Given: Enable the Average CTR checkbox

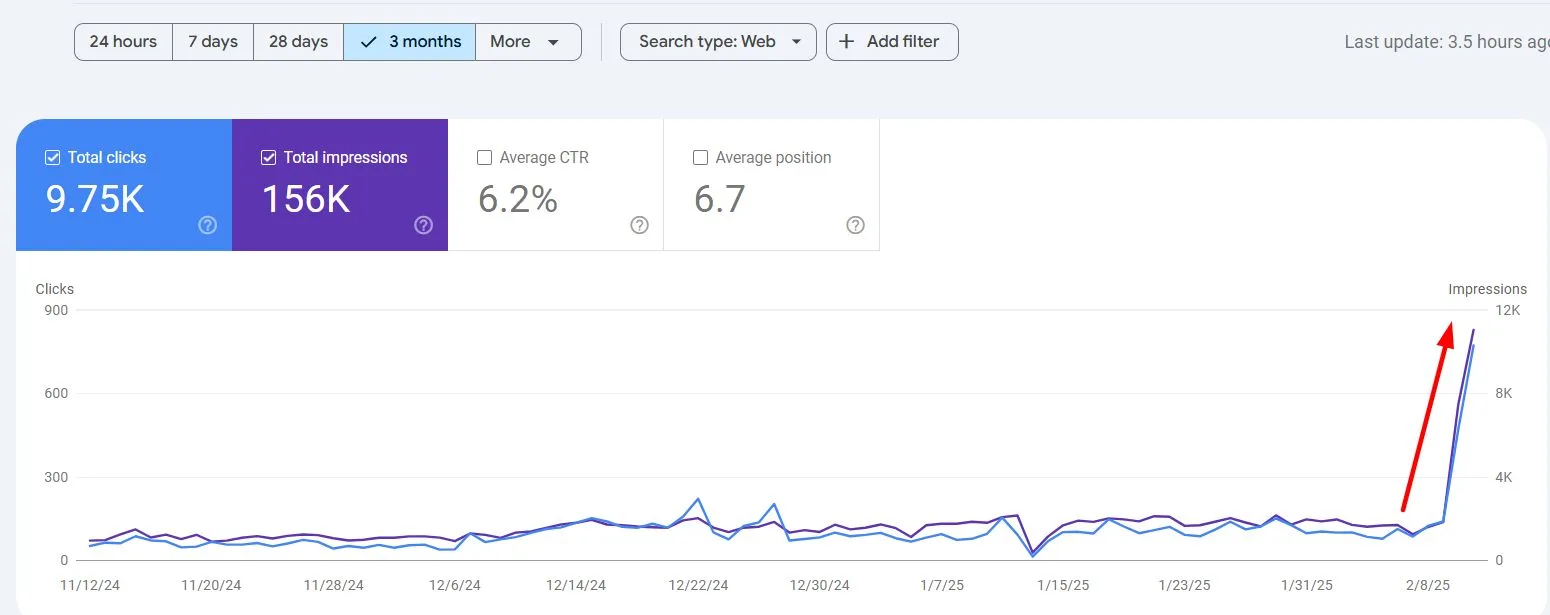Looking at the screenshot, I should [x=484, y=157].
